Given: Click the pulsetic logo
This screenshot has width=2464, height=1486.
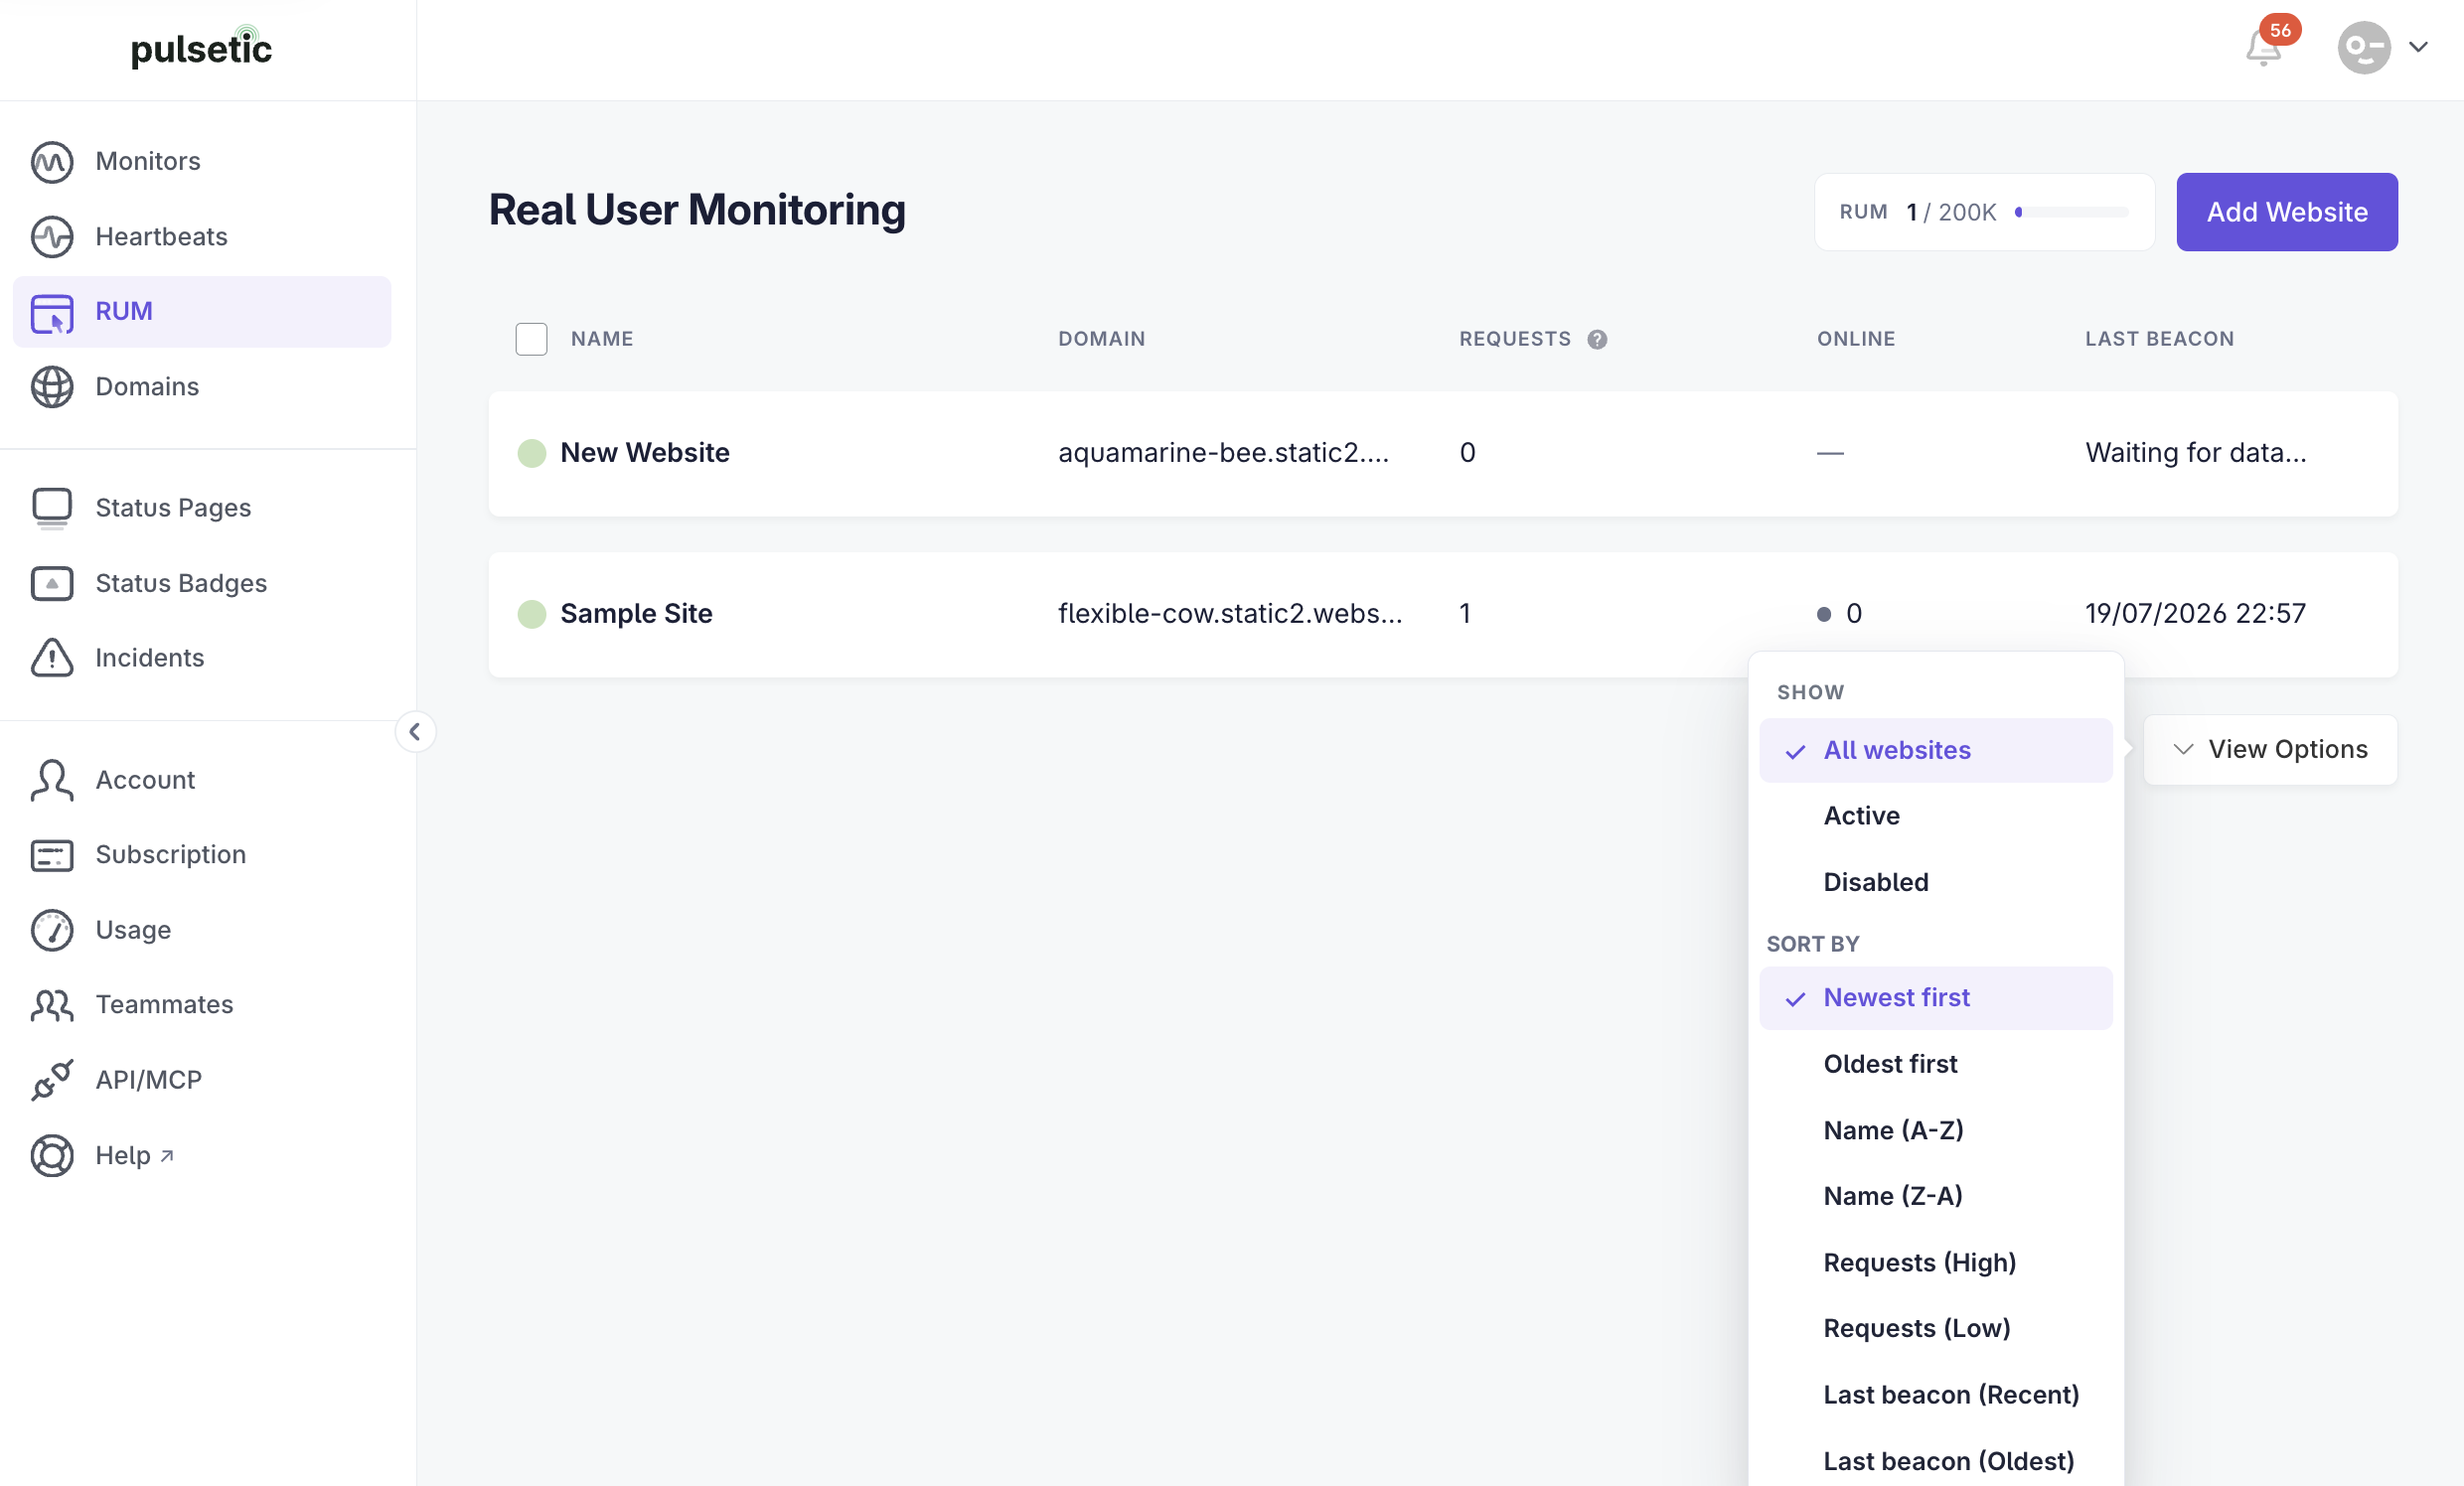Looking at the screenshot, I should tap(201, 47).
